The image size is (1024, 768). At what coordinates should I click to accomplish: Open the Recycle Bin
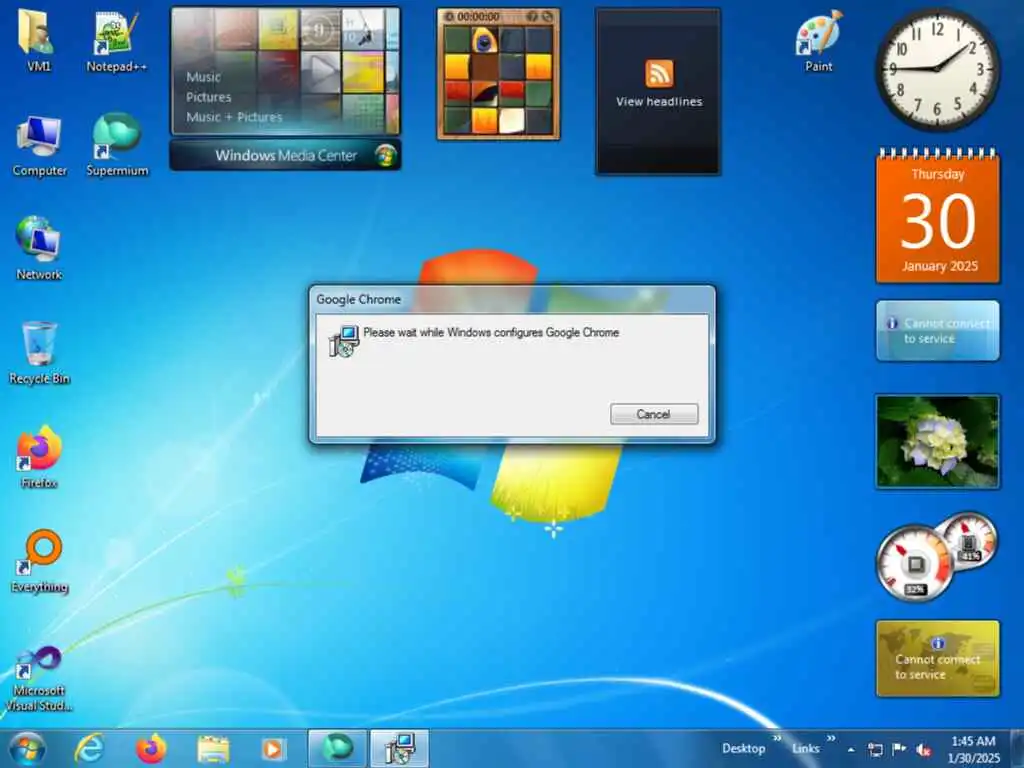point(39,353)
